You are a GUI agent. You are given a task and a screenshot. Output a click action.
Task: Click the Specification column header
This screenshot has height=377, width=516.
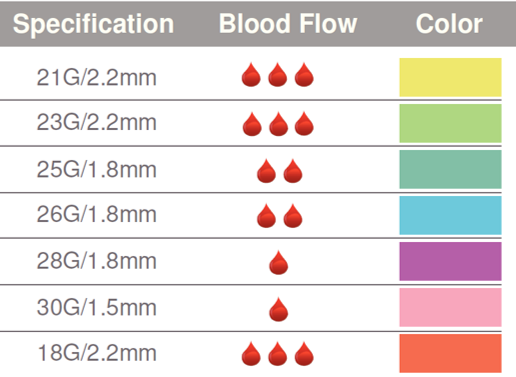[x=93, y=24]
